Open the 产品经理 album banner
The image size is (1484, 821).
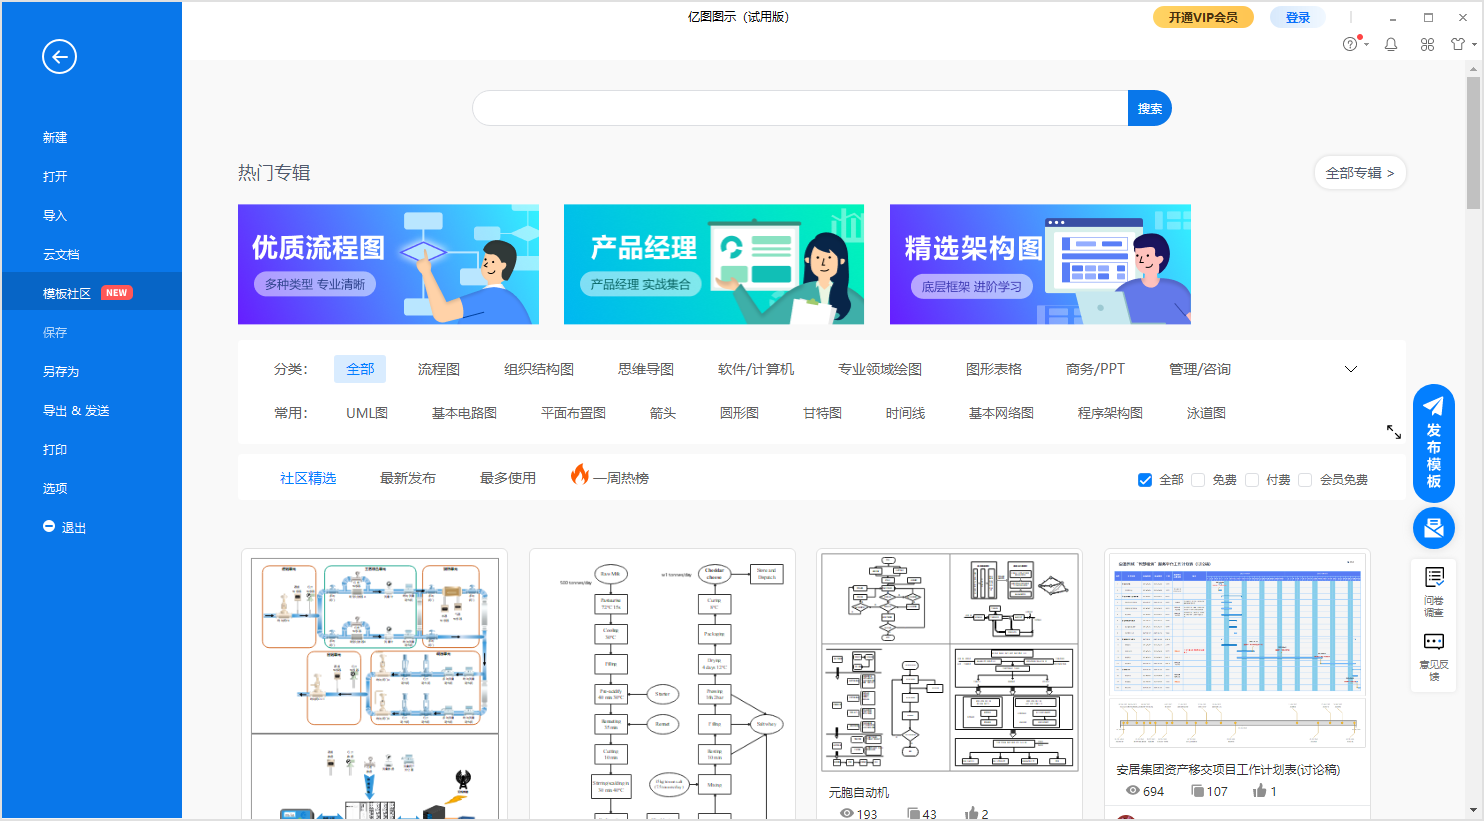714,264
